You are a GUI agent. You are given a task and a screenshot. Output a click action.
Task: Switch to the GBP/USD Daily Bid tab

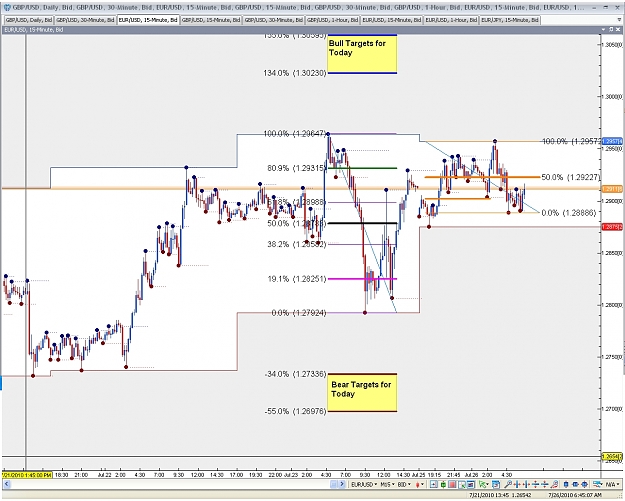[29, 20]
